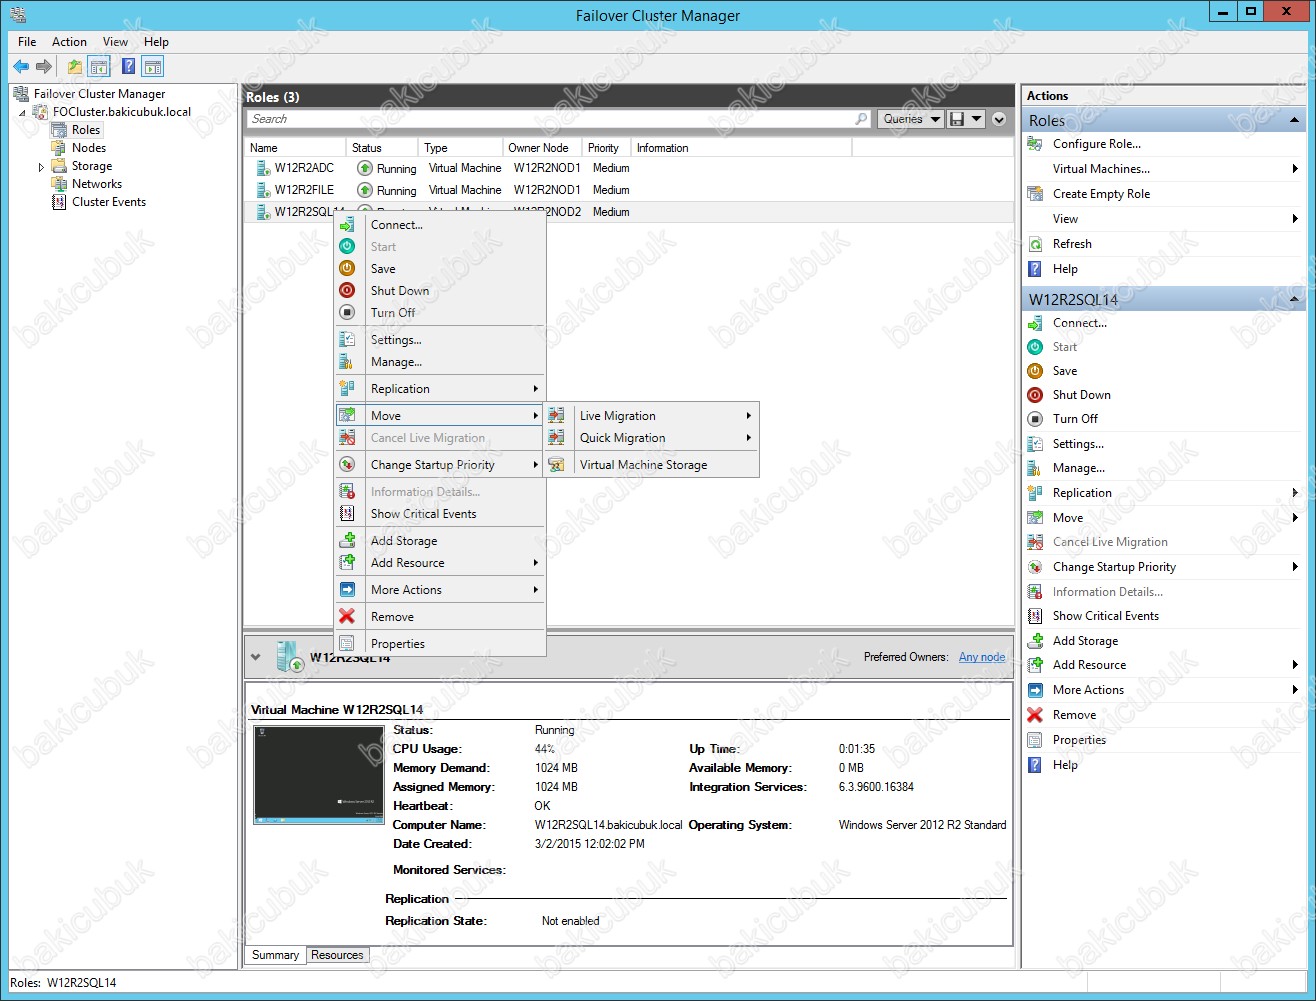This screenshot has height=1001, width=1316.
Task: Click the Remove X icon in Actions pane
Action: [x=1036, y=715]
